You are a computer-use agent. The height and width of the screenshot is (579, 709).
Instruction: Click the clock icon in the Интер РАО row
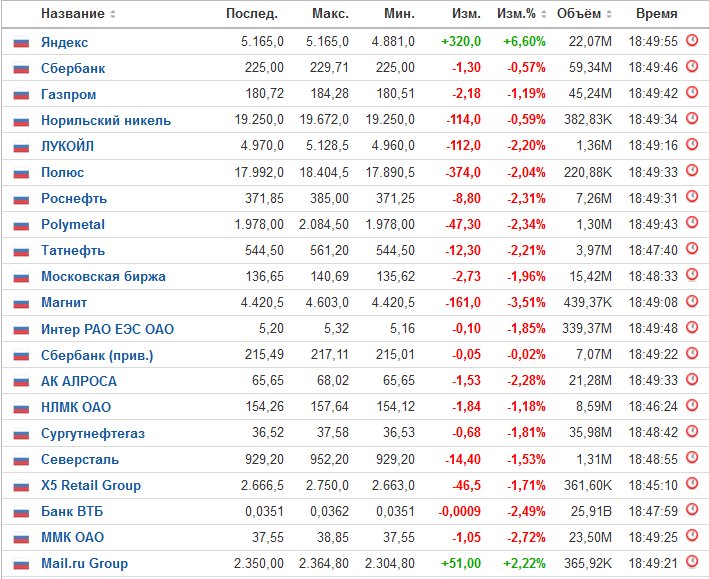click(x=692, y=327)
